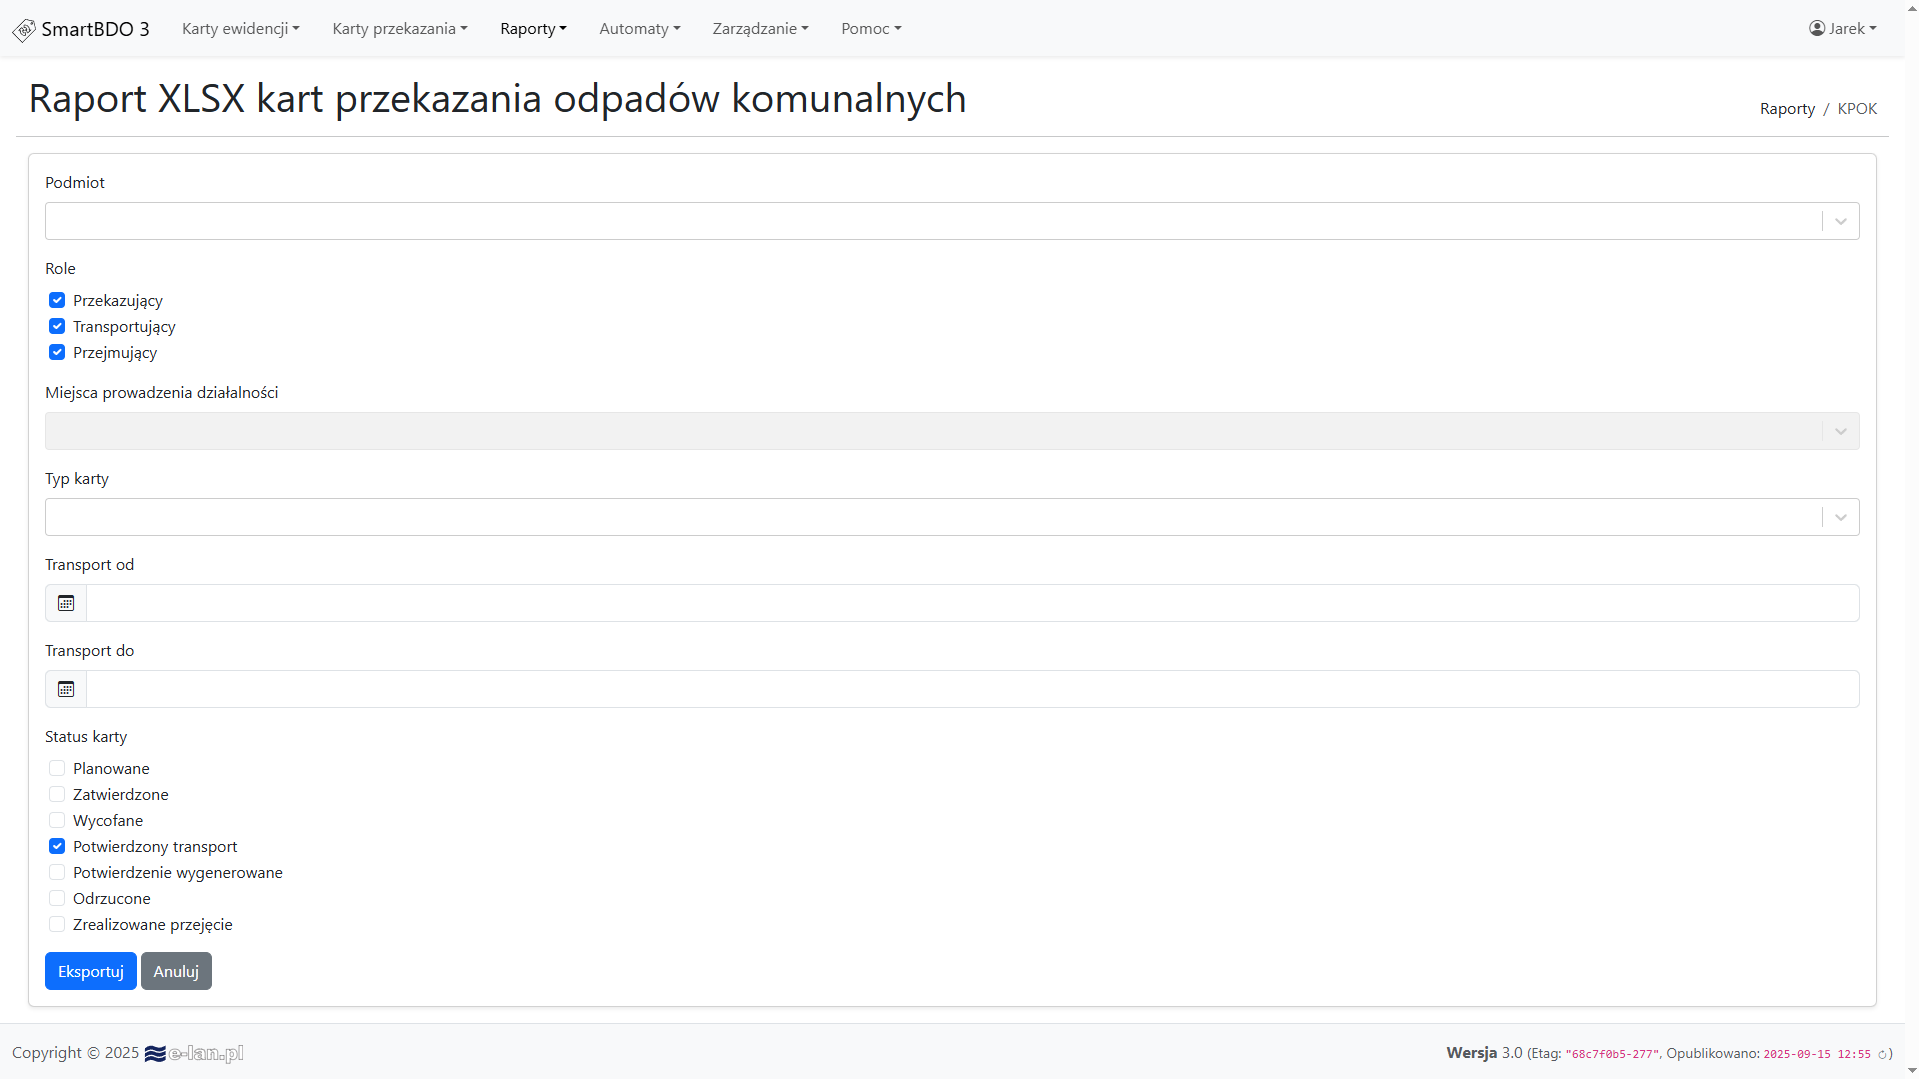Screen dimensions: 1919x1079
Task: Click the e-lan.pl footer logo
Action: click(x=194, y=1053)
